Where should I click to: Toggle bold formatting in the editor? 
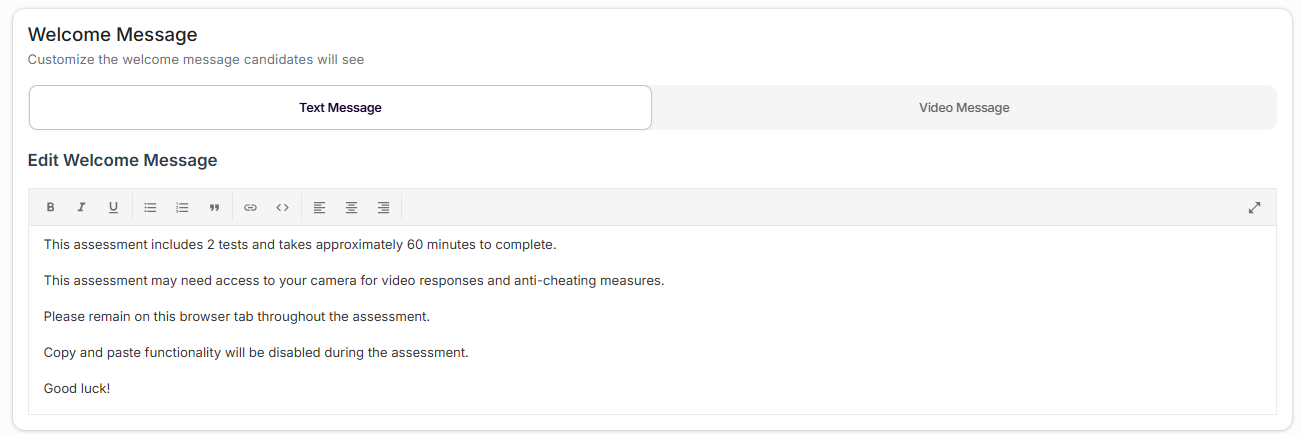[x=50, y=208]
